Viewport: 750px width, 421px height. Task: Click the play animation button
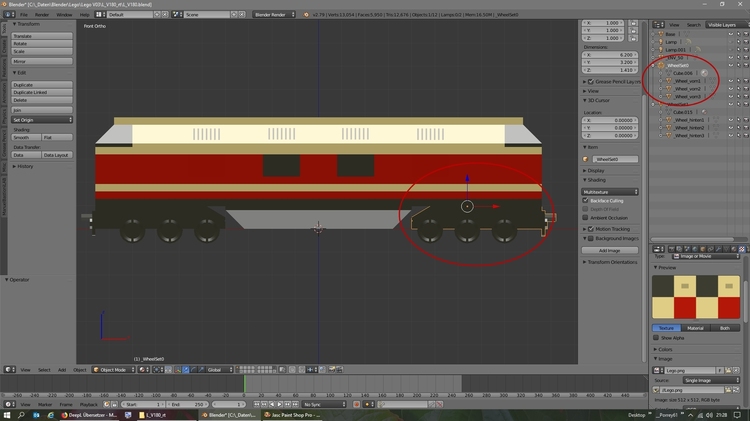[x=280, y=404]
